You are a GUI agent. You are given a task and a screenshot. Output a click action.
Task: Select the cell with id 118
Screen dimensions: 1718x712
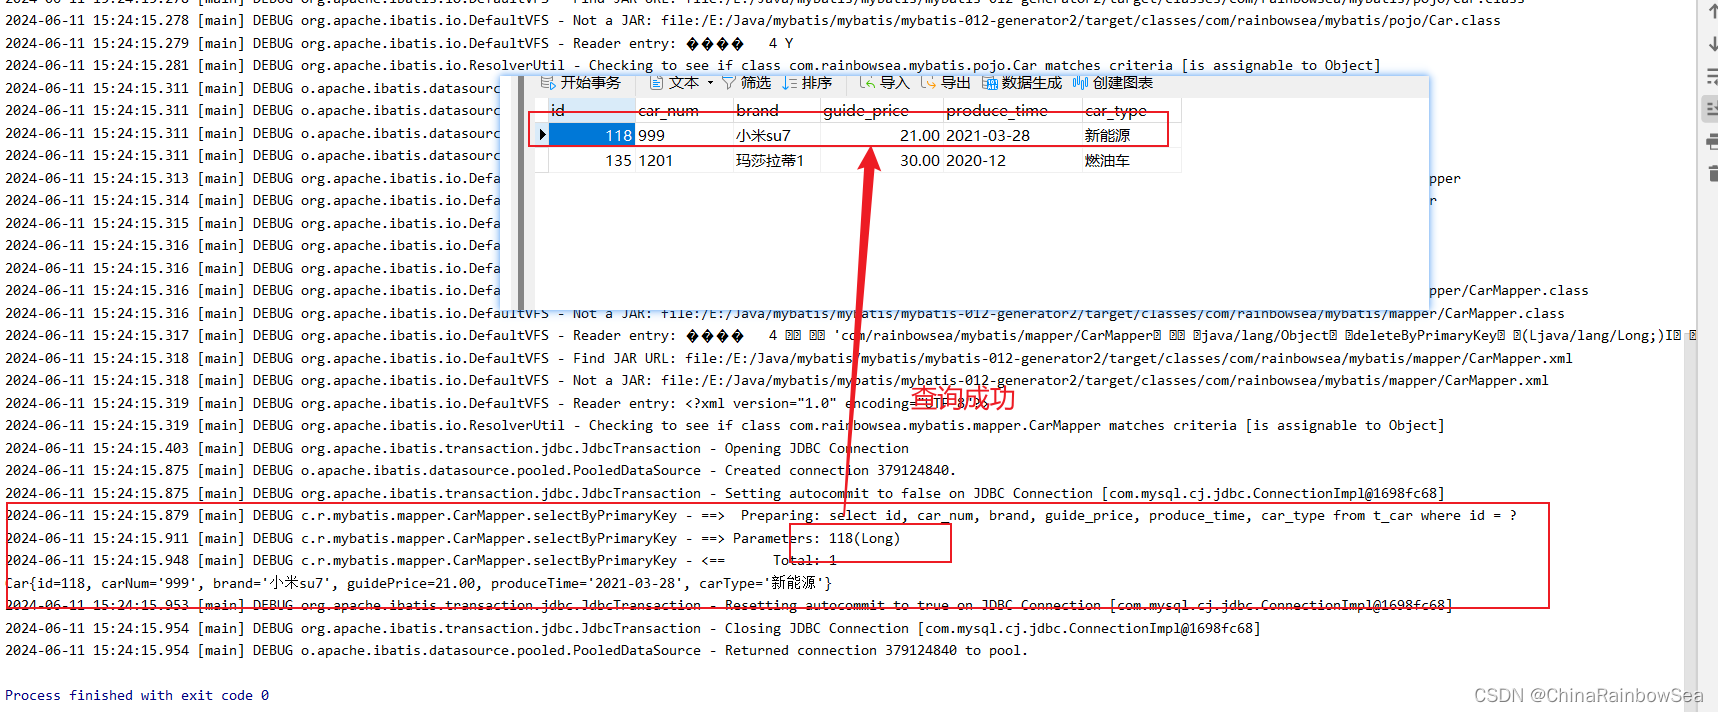[x=592, y=135]
